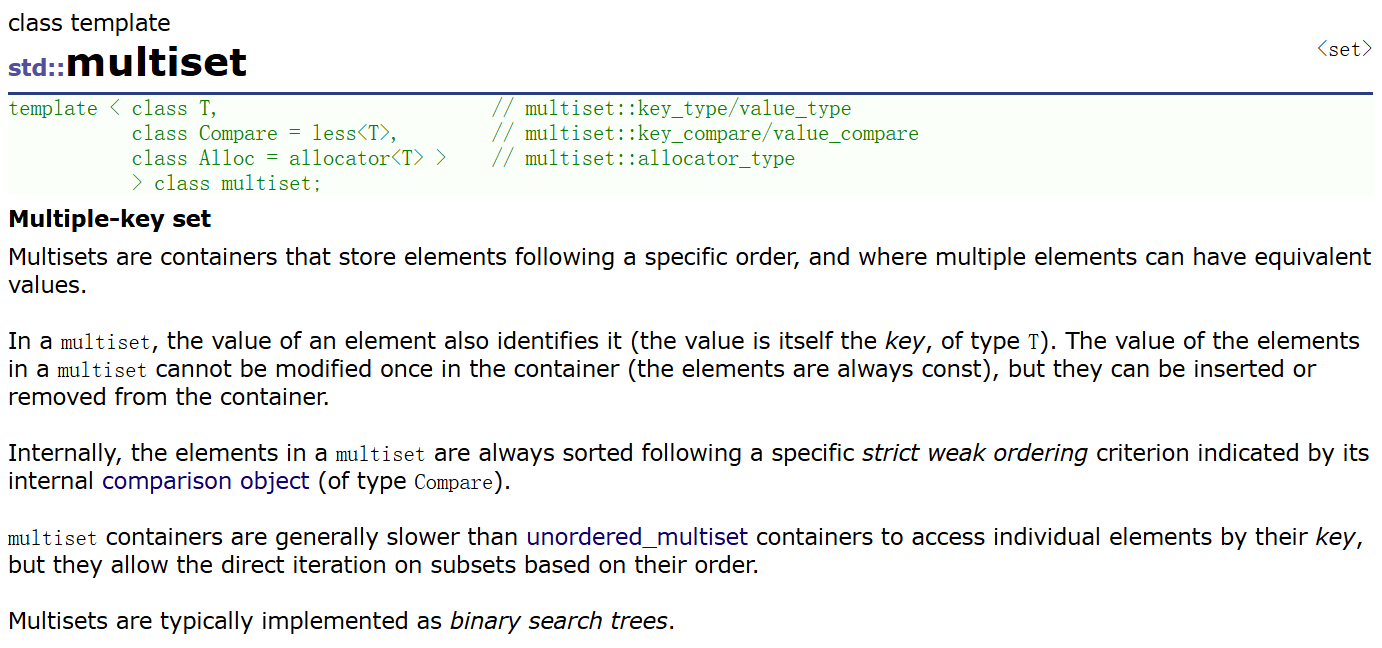Click the std:: namespace prefix
Viewport: 1382px width, 648px height.
click(x=36, y=68)
